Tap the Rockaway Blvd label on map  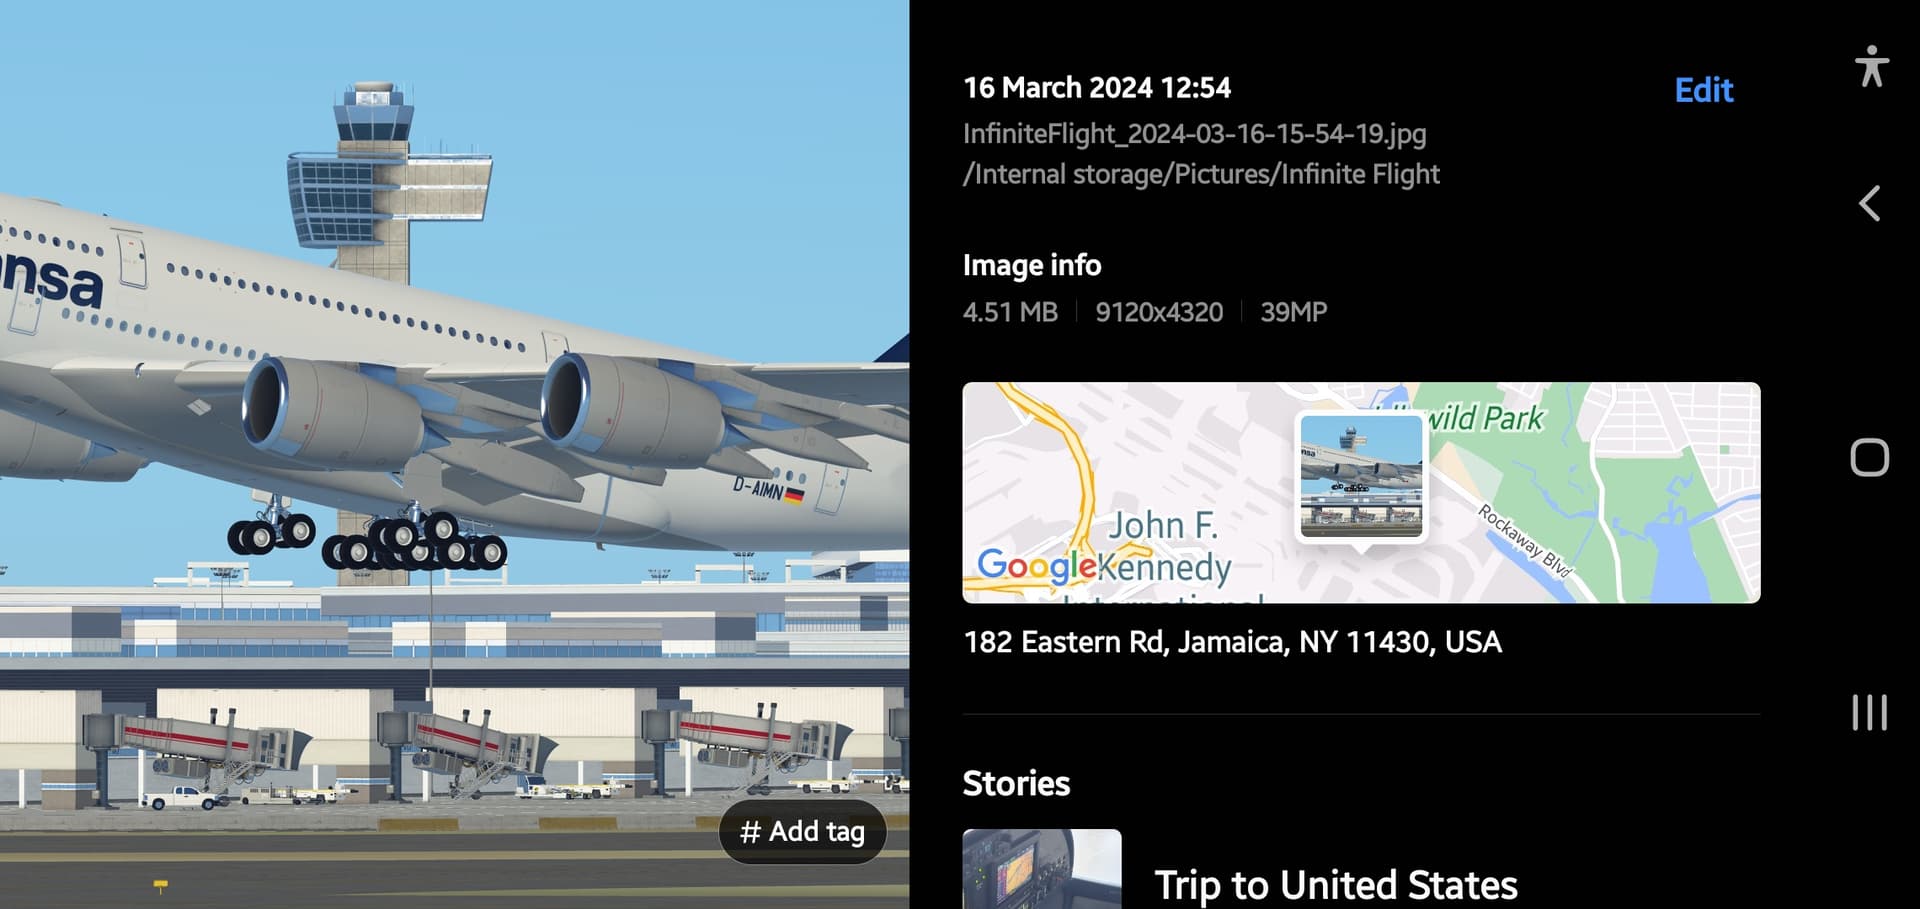click(x=1524, y=541)
